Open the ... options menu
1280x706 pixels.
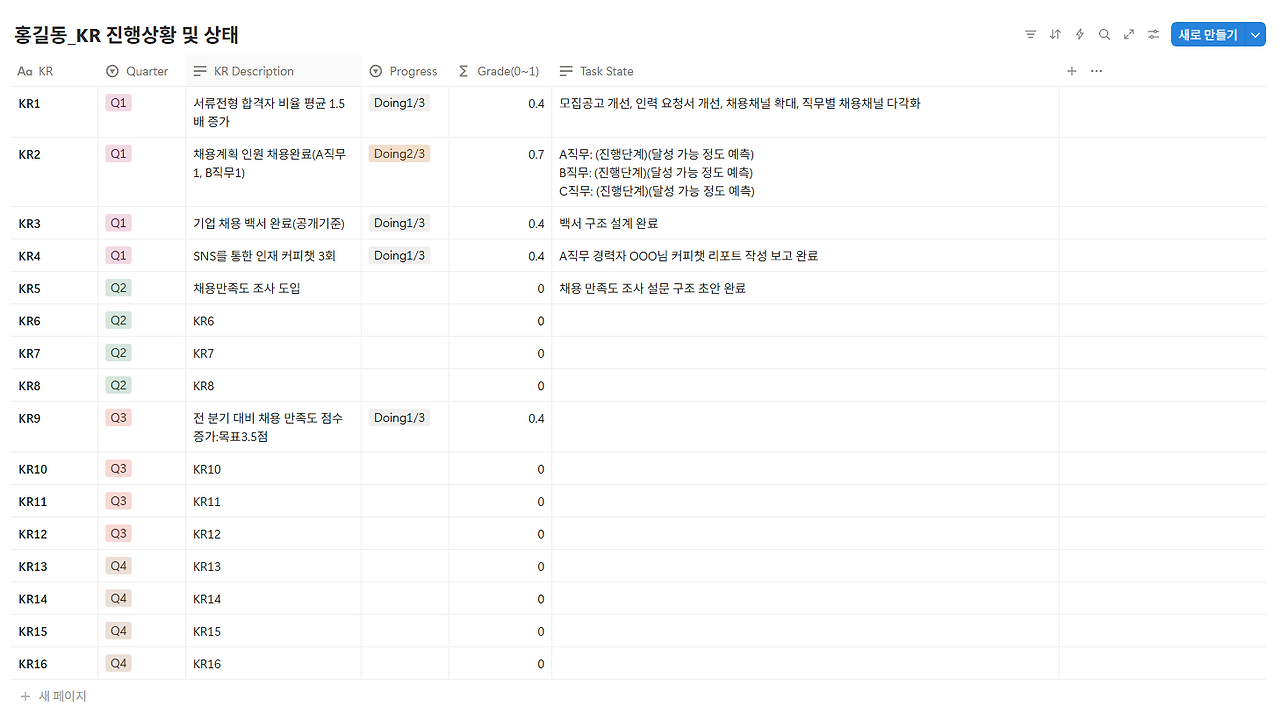[x=1095, y=71]
